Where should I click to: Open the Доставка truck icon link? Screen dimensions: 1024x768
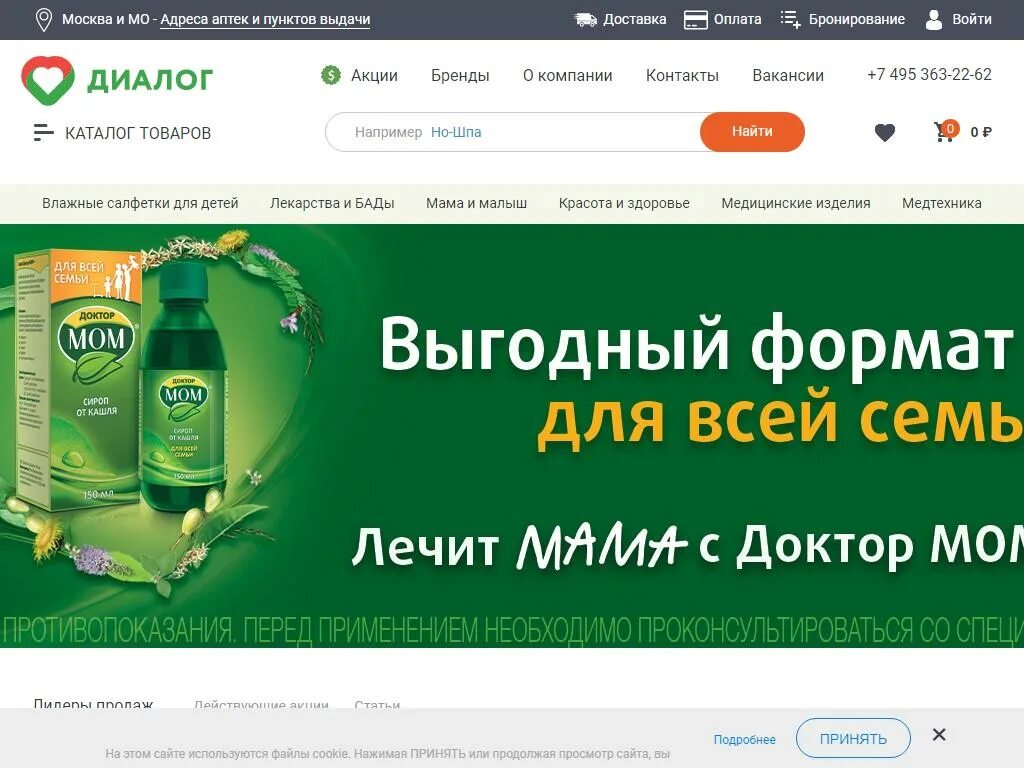pos(586,20)
